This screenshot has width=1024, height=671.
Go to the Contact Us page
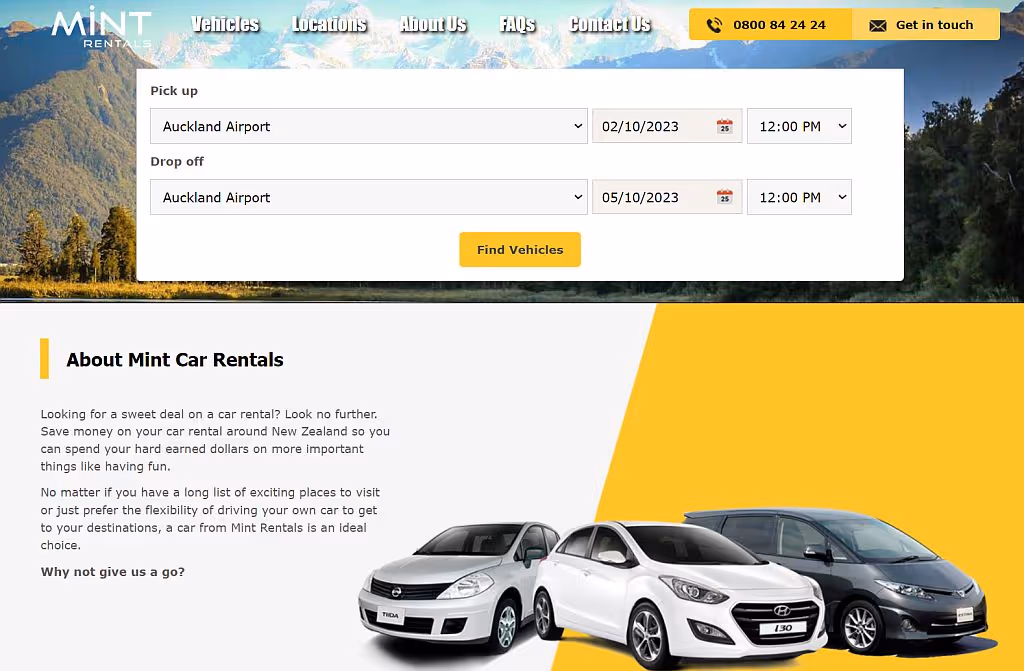tap(610, 24)
